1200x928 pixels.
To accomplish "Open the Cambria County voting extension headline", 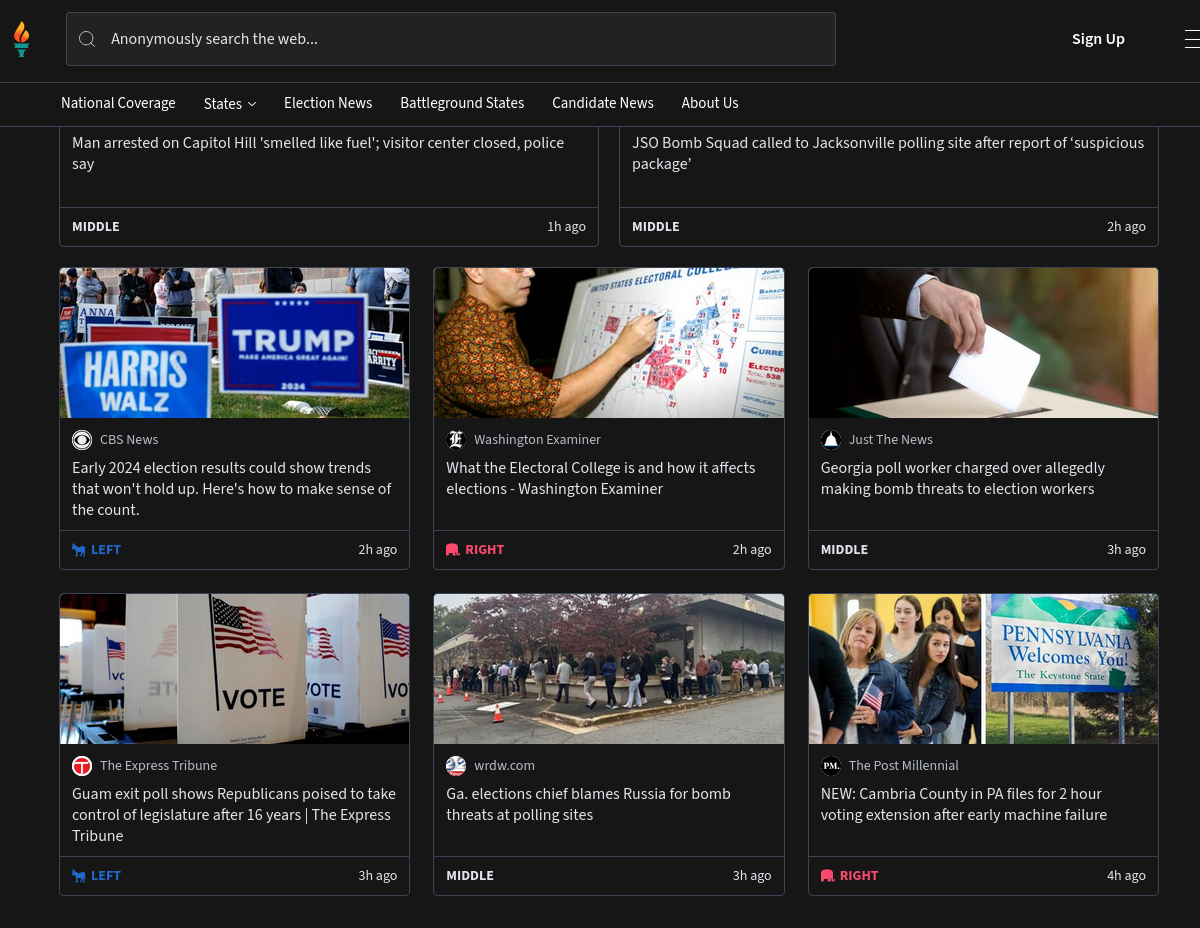I will tap(964, 804).
